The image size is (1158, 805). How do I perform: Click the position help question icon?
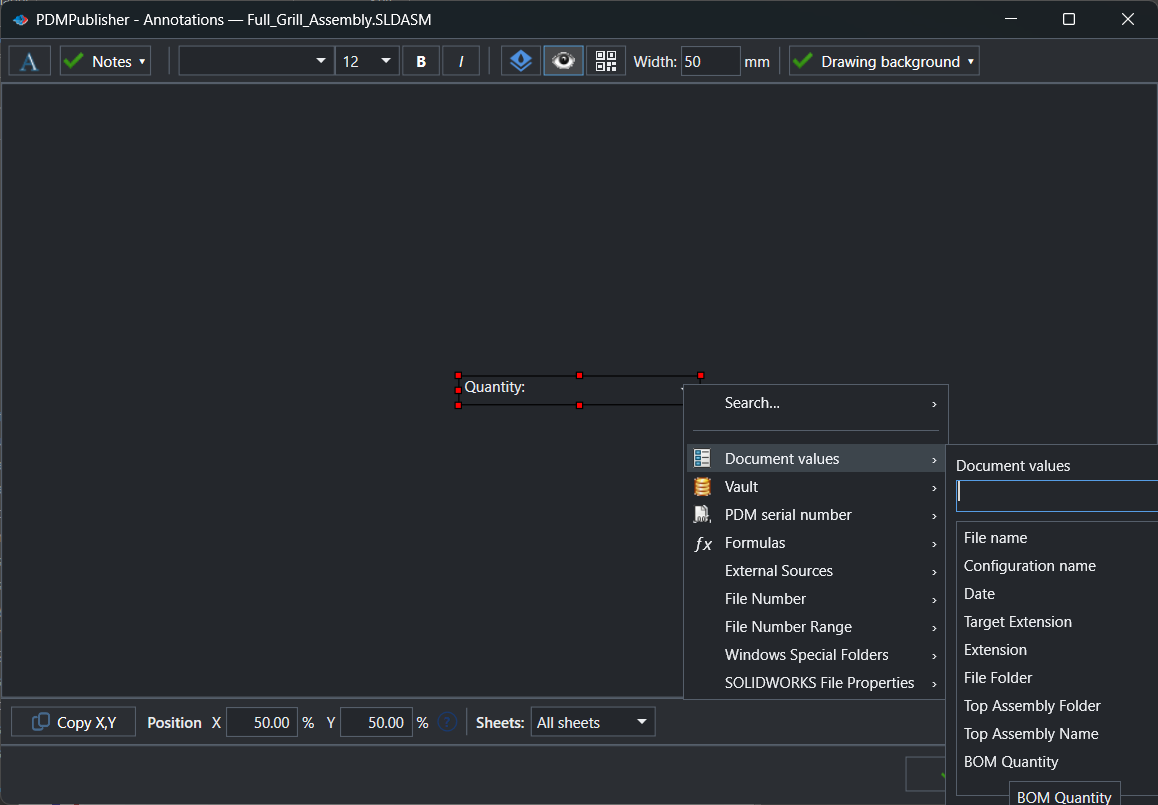[448, 722]
